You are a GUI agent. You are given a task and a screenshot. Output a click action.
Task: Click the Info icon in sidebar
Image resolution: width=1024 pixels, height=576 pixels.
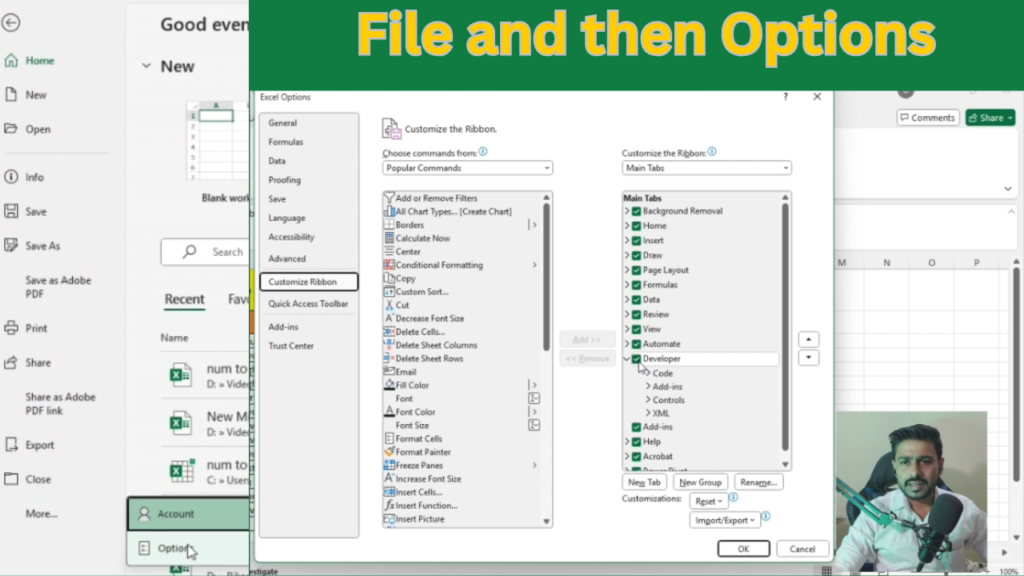coord(11,177)
